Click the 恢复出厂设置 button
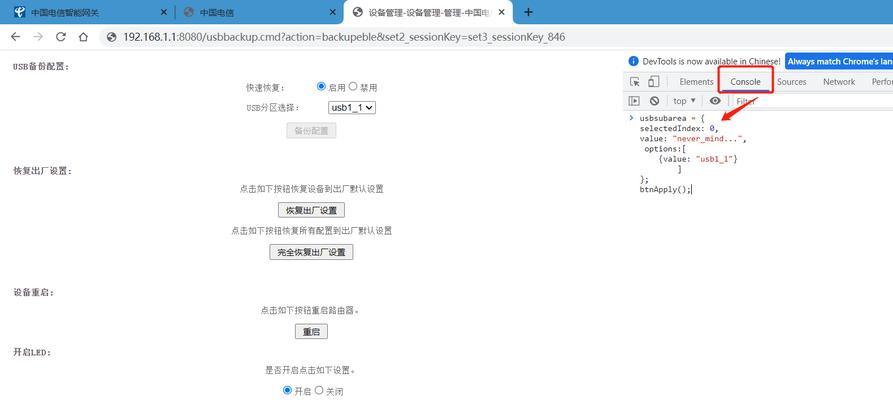Image resolution: width=893 pixels, height=400 pixels. 311,210
